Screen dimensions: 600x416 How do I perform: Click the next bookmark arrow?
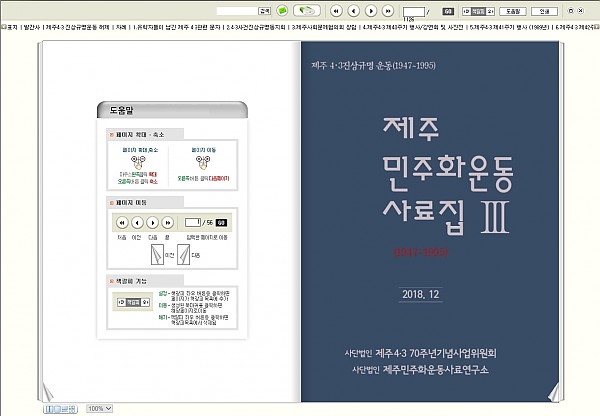[x=491, y=11]
